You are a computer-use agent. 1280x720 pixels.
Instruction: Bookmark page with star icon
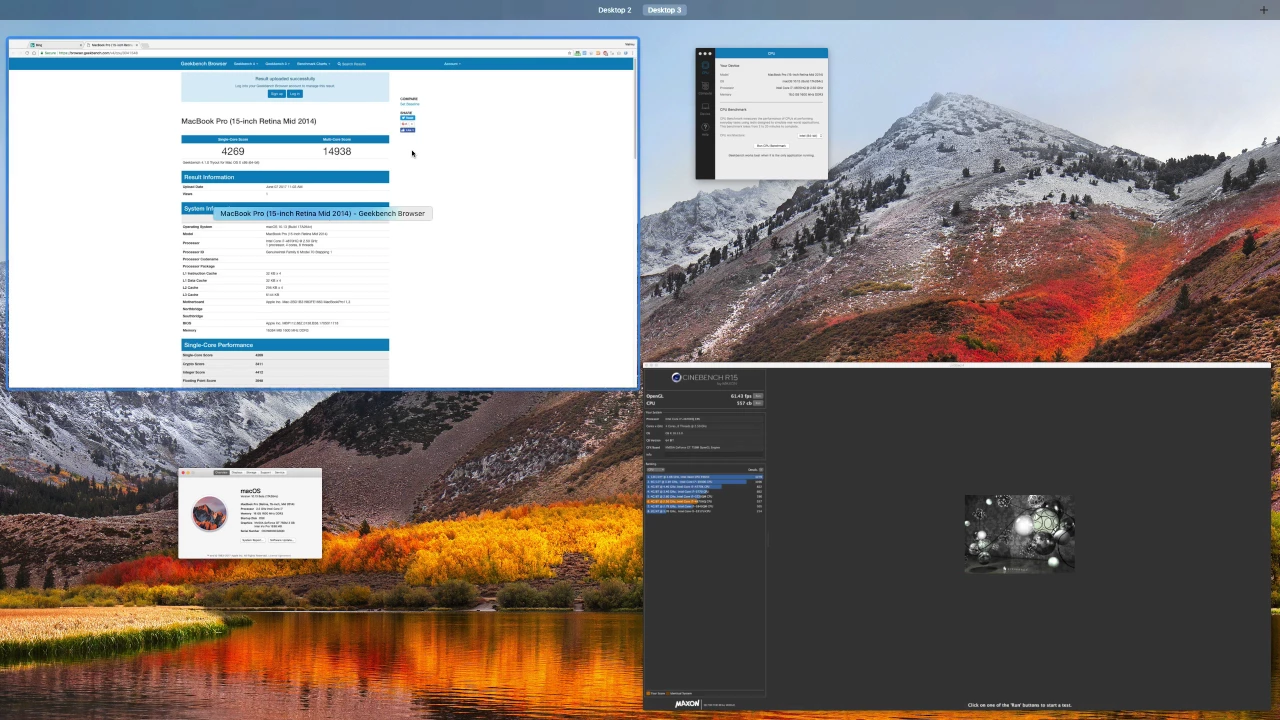coord(569,53)
